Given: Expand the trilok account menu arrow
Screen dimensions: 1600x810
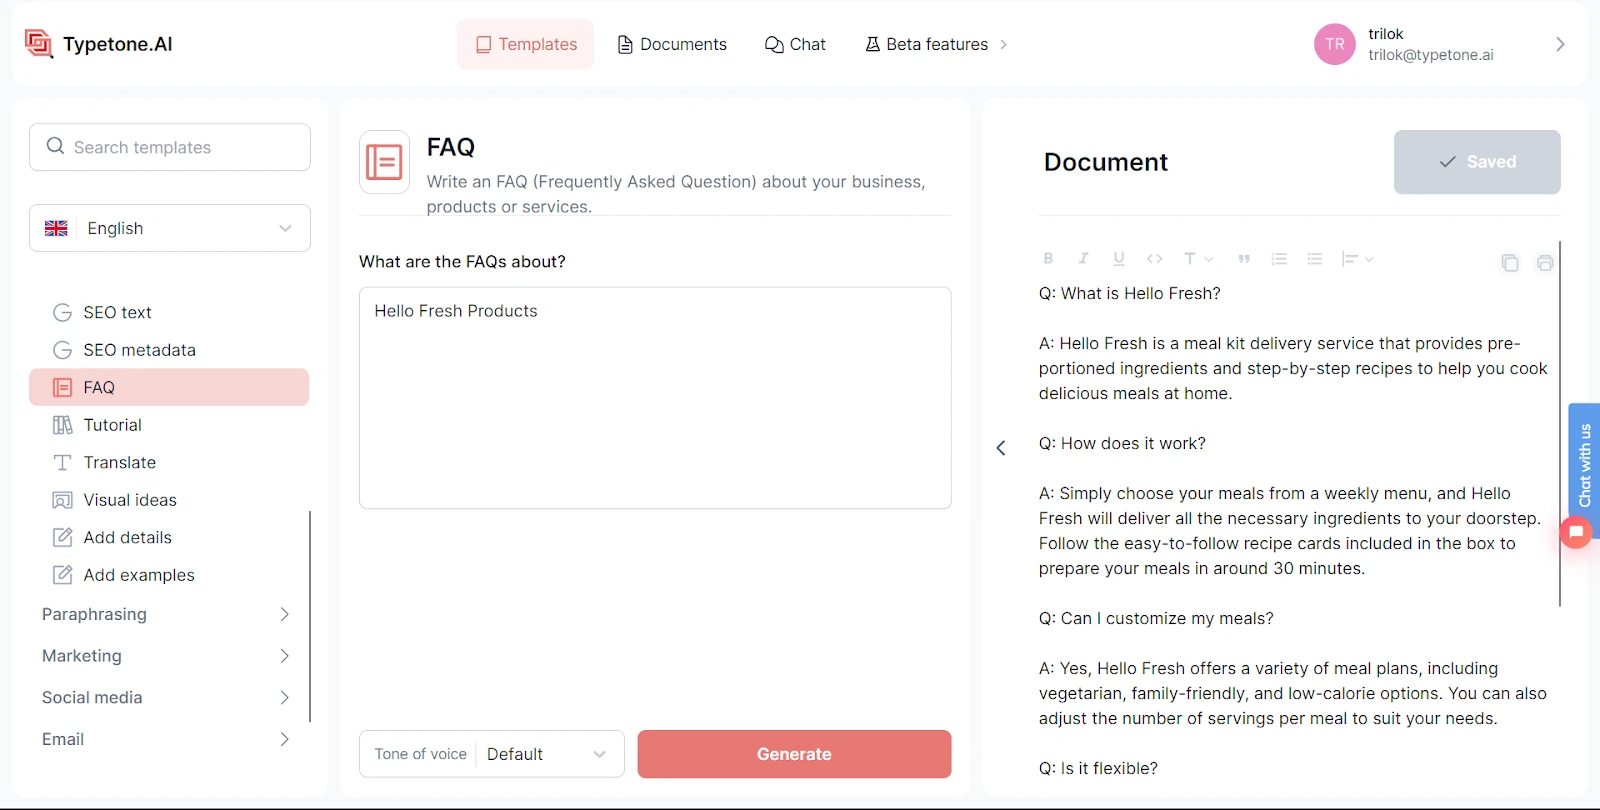Looking at the screenshot, I should pos(1560,44).
